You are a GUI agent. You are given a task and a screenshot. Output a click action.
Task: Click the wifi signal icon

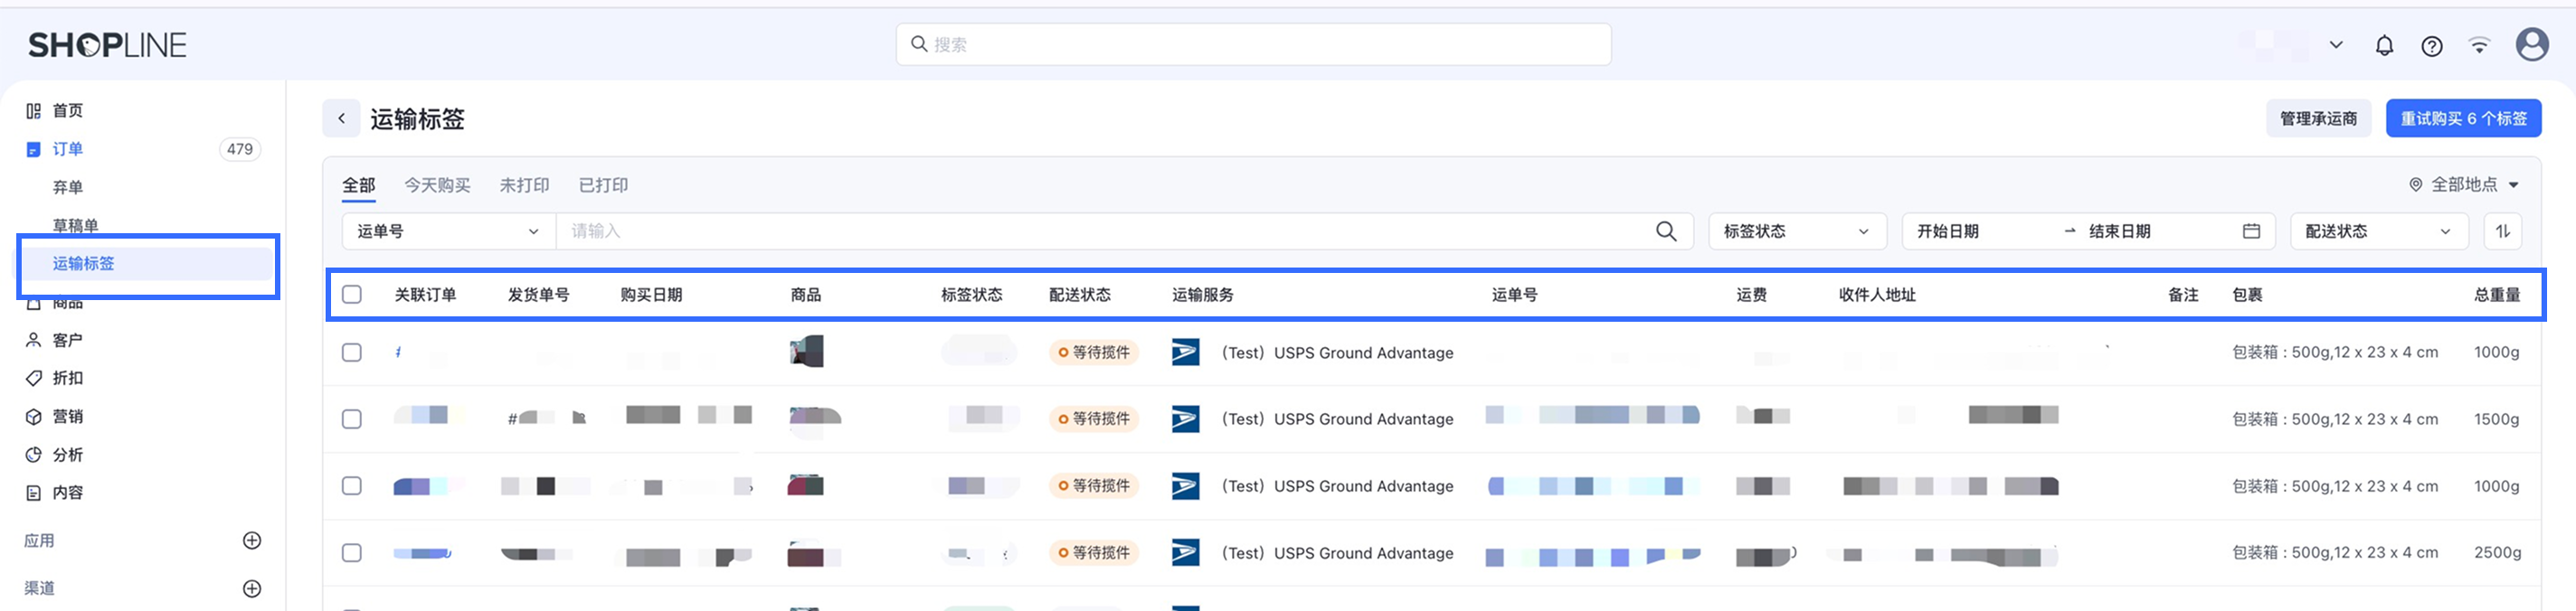[2479, 45]
